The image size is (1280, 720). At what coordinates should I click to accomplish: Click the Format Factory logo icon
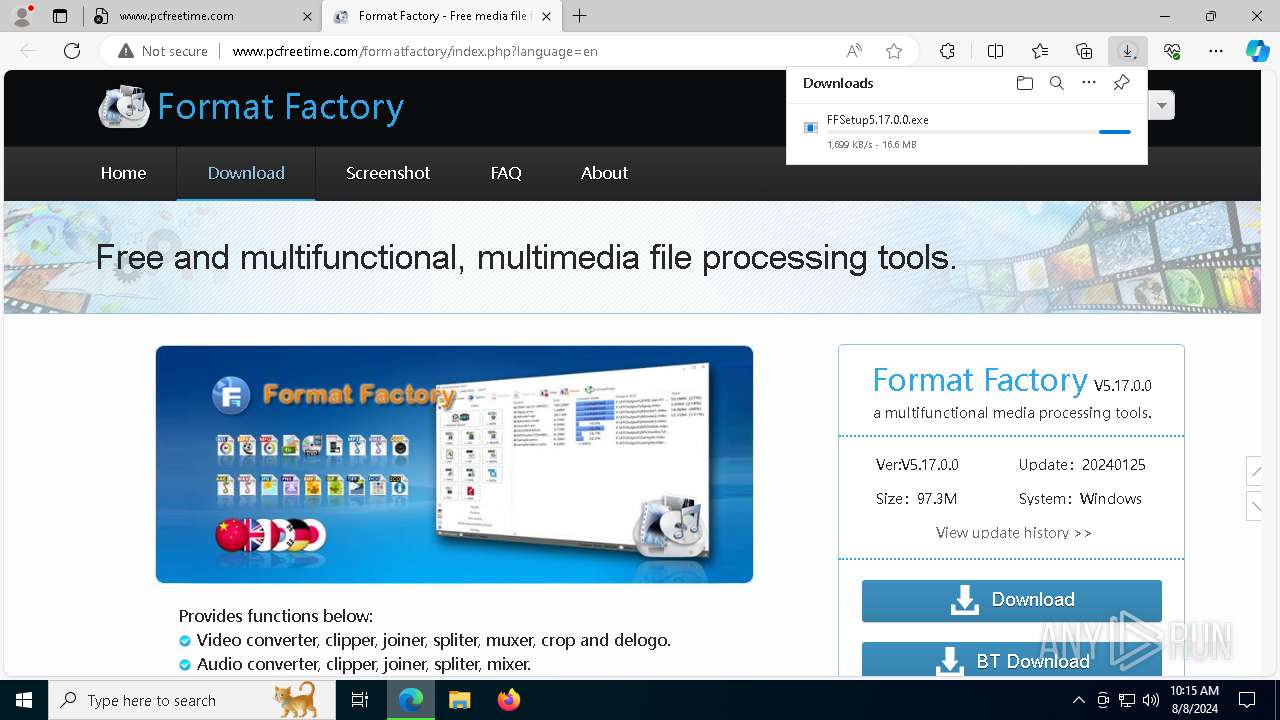(x=123, y=107)
